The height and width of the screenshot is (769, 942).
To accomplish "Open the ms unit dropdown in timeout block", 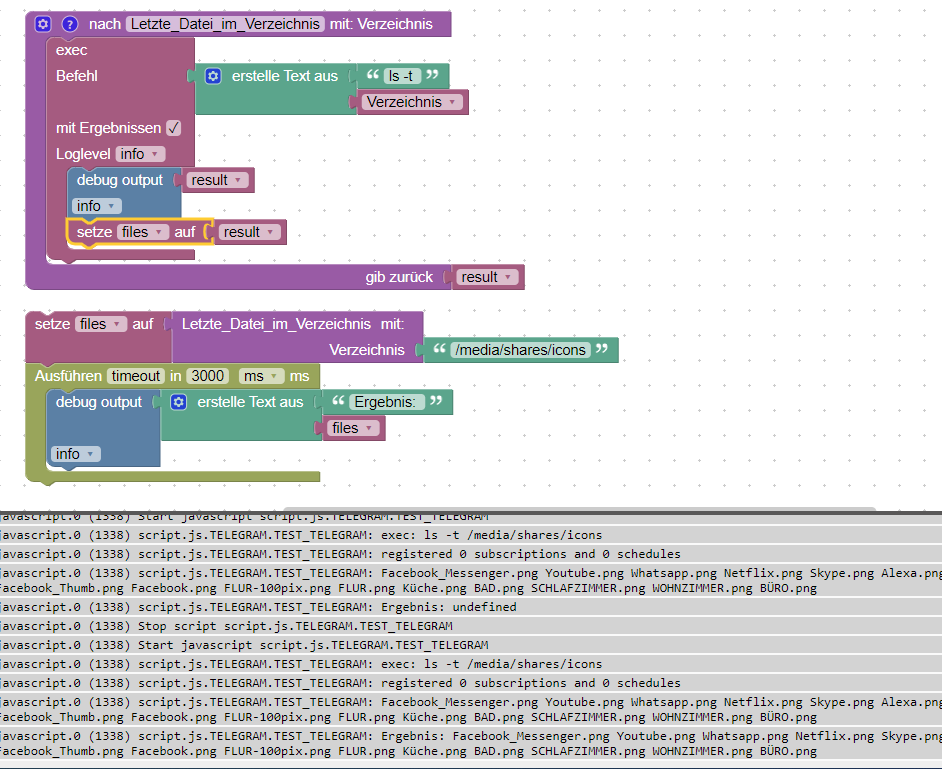I will [x=261, y=376].
